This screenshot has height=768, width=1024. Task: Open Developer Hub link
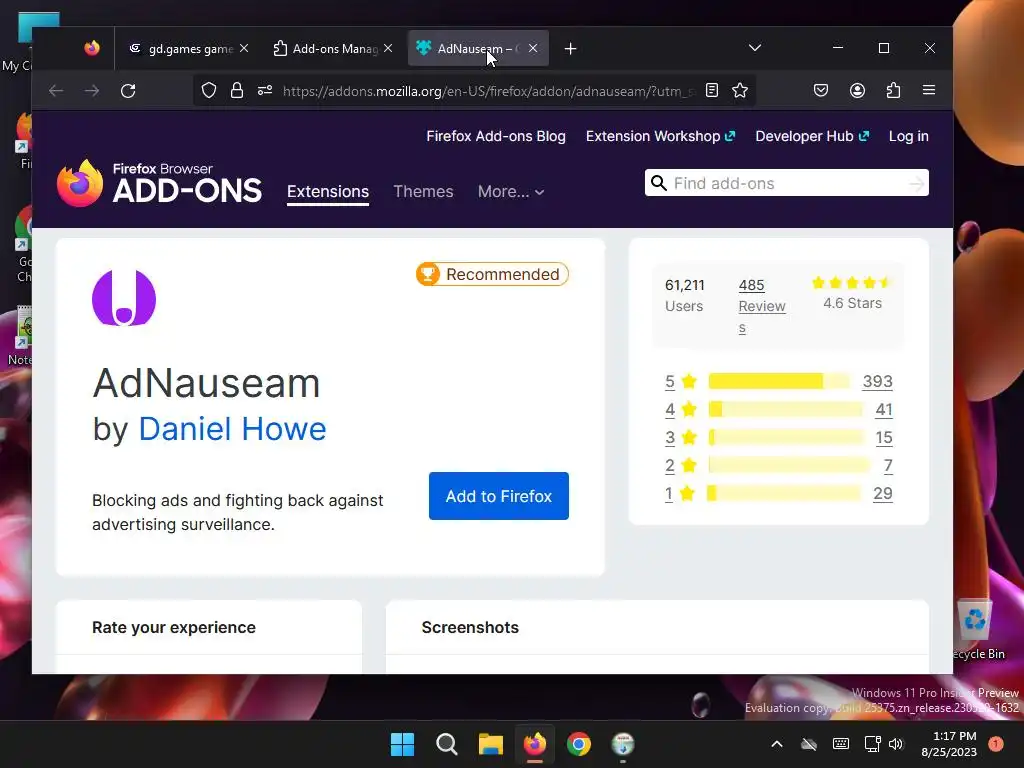point(812,136)
